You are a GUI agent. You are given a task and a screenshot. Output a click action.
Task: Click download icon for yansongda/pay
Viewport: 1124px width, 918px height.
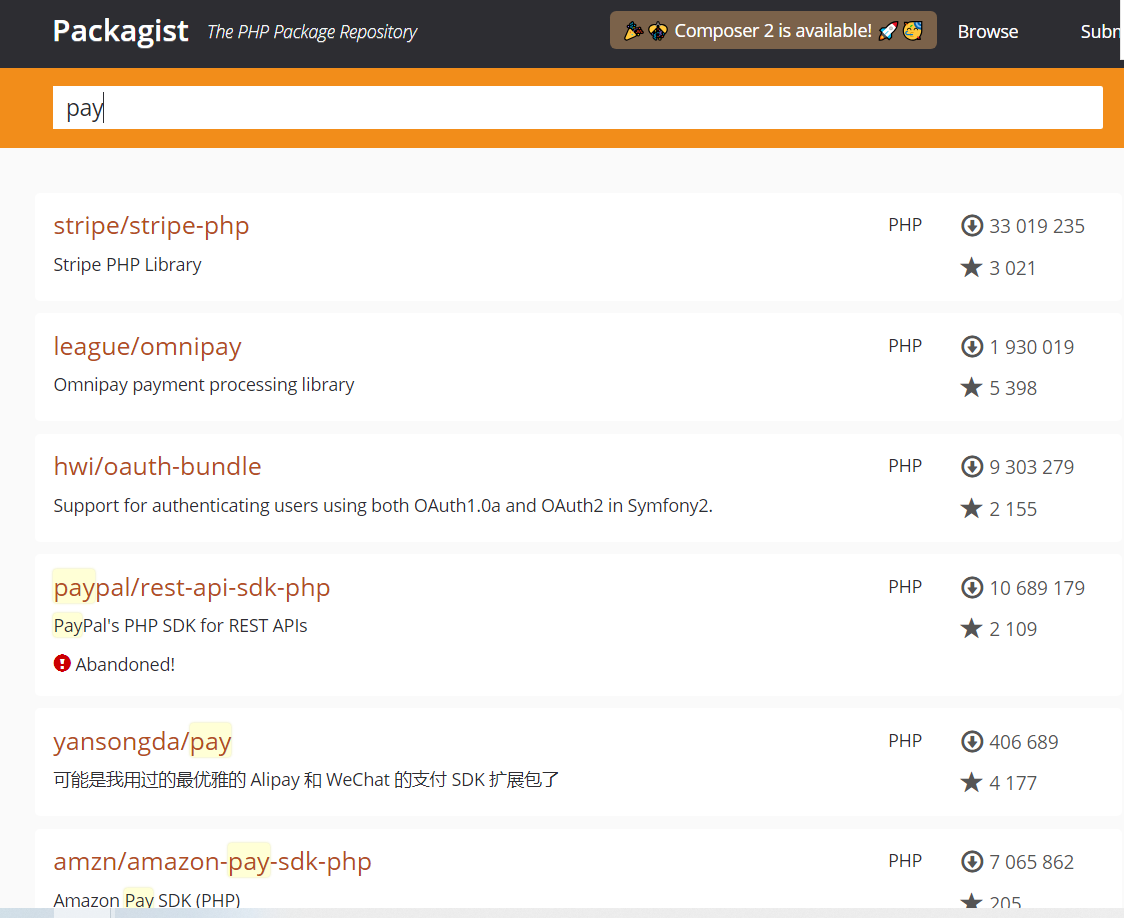click(x=971, y=742)
